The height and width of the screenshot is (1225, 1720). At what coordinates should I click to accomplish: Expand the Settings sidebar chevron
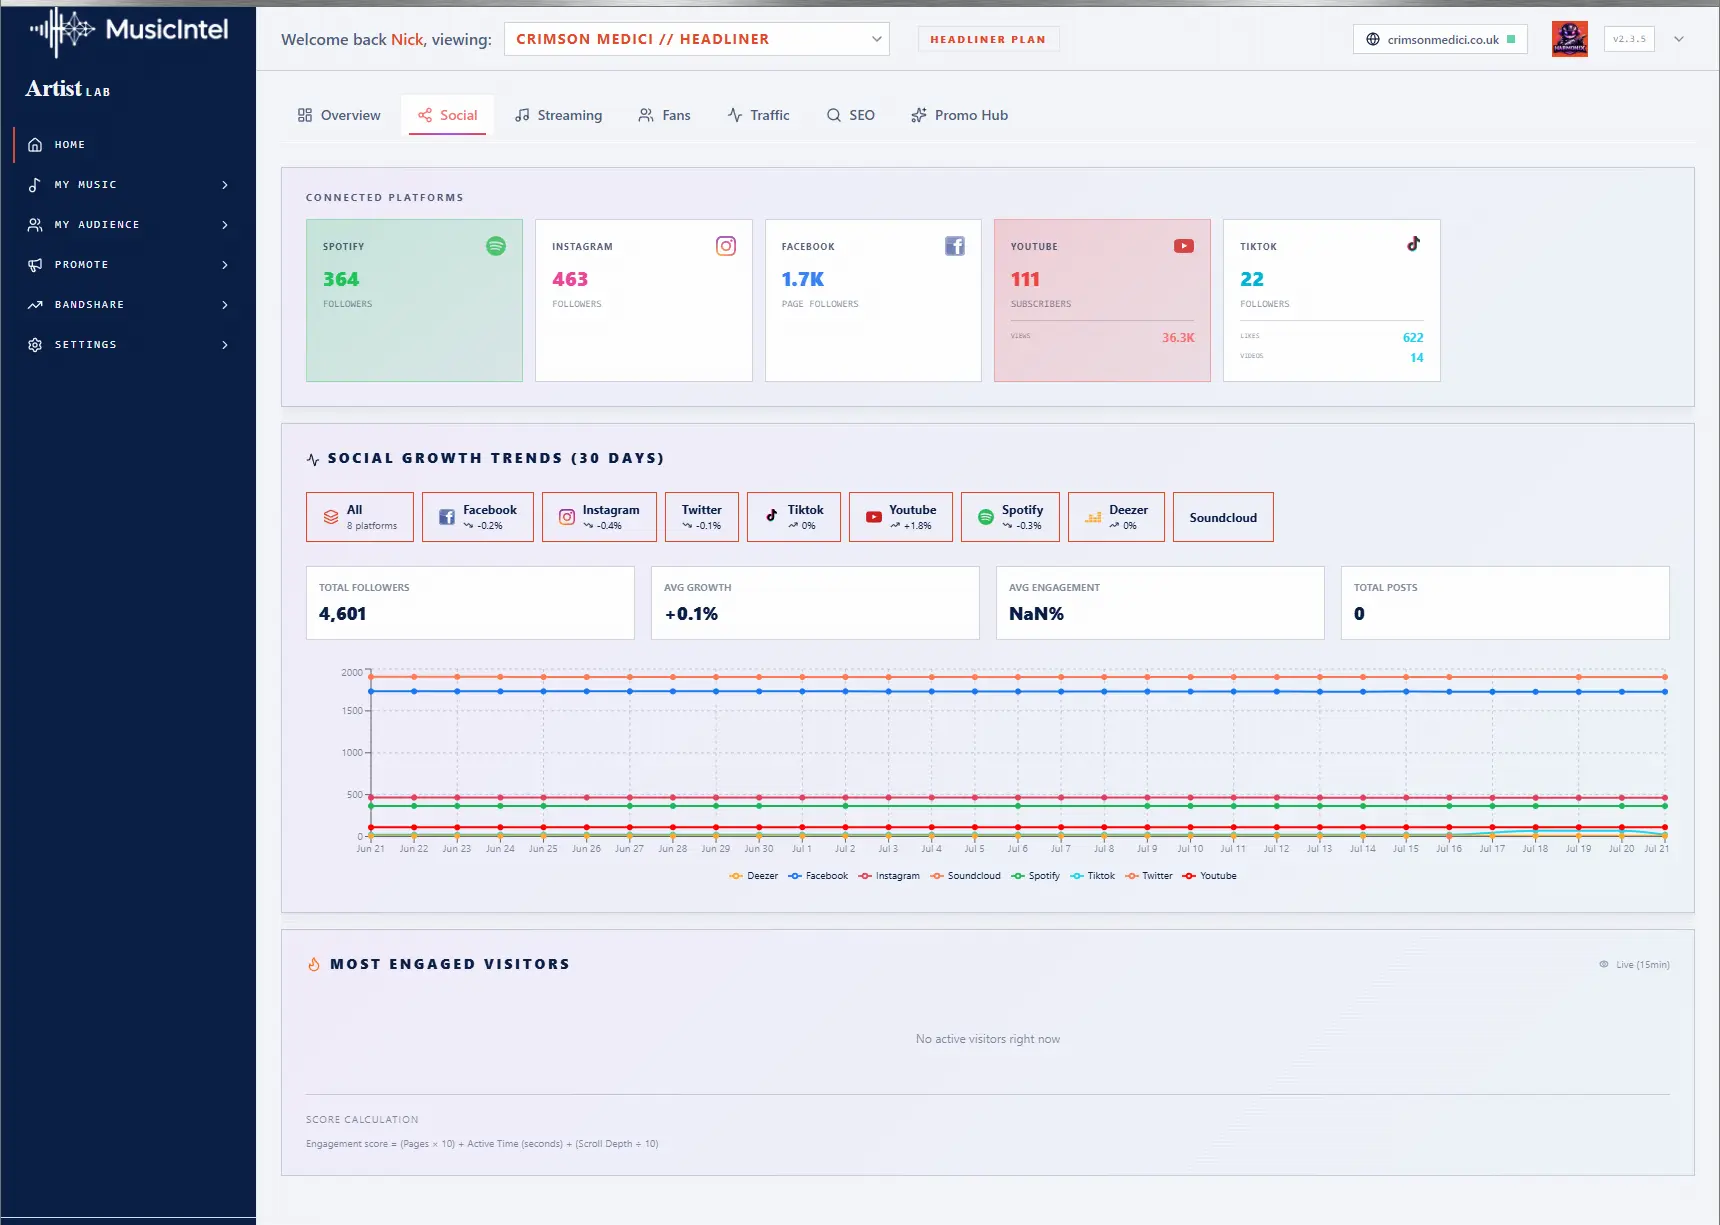click(x=225, y=345)
